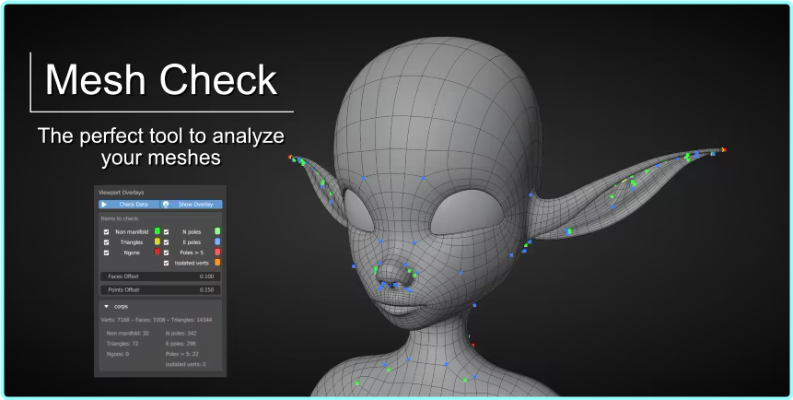Click the Show Overlay button

point(192,204)
